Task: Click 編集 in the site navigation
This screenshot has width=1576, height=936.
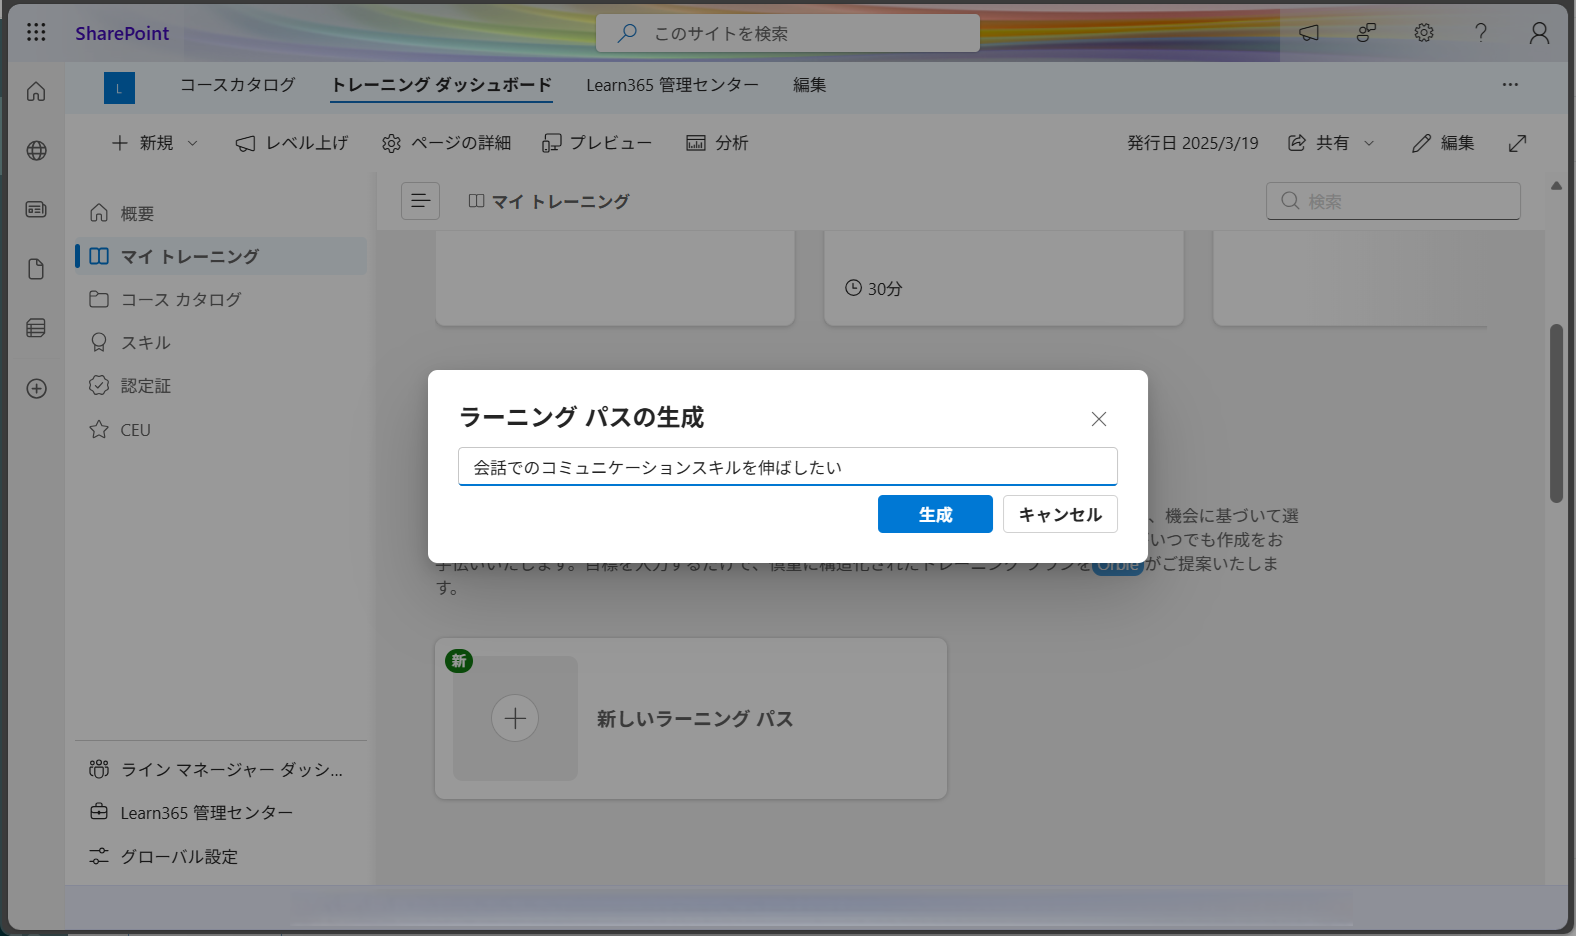Action: (810, 85)
